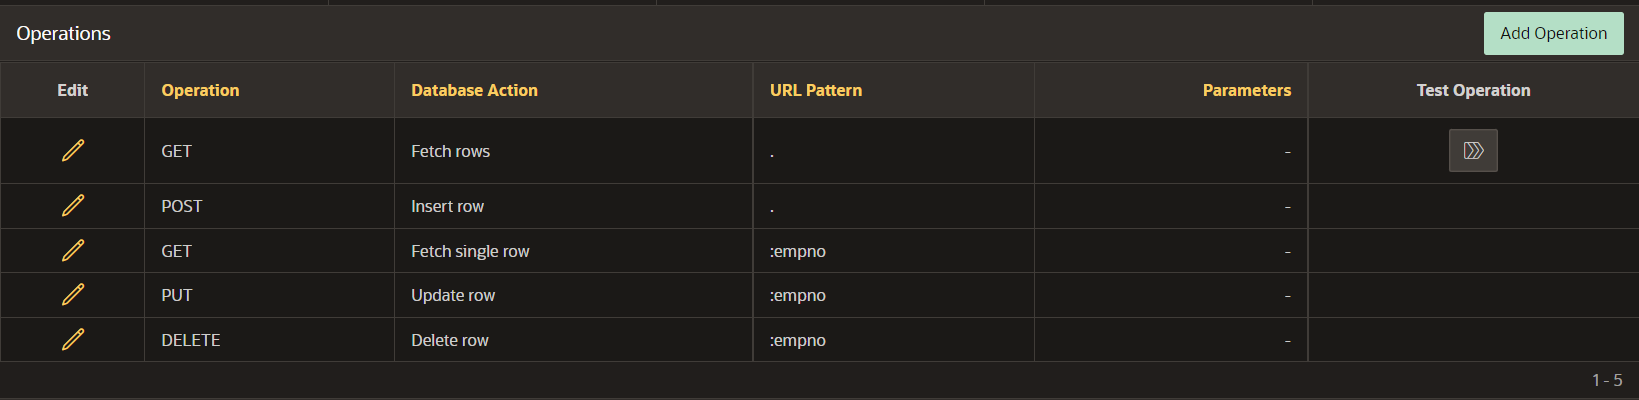1639x400 pixels.
Task: Edit the GET Fetch rows operation
Action: pos(73,150)
